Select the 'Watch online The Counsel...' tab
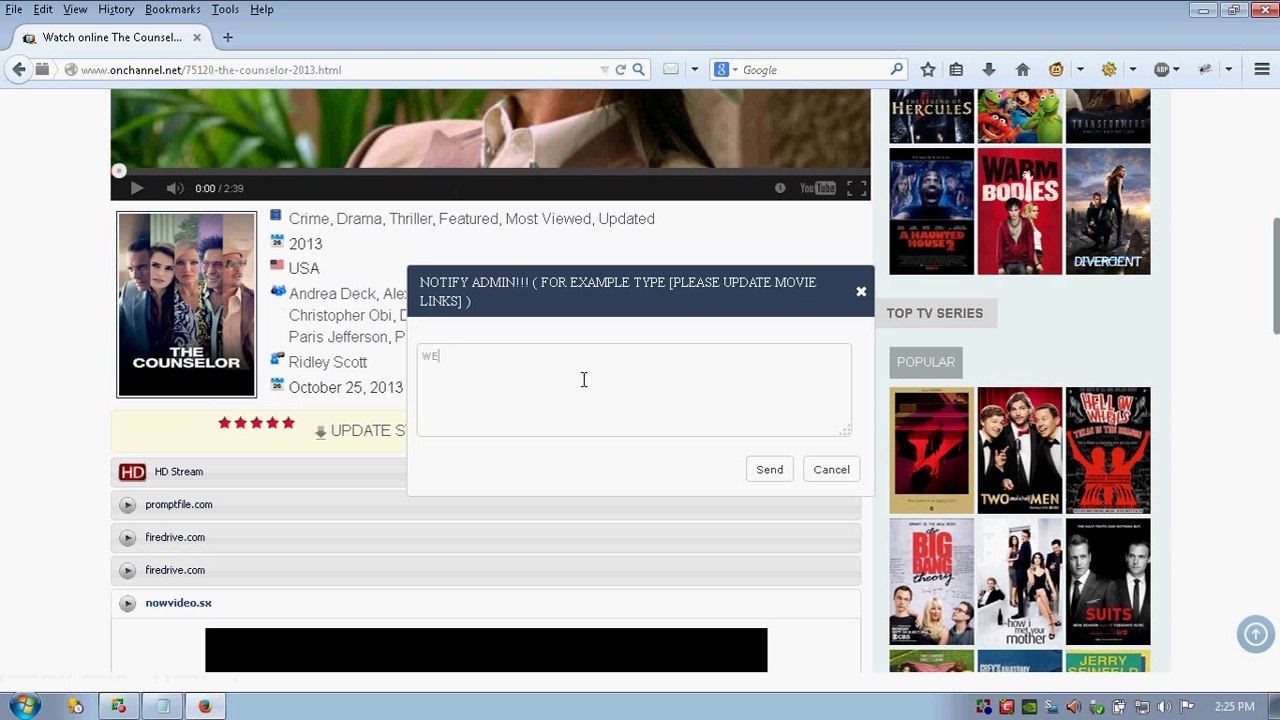 pyautogui.click(x=111, y=37)
